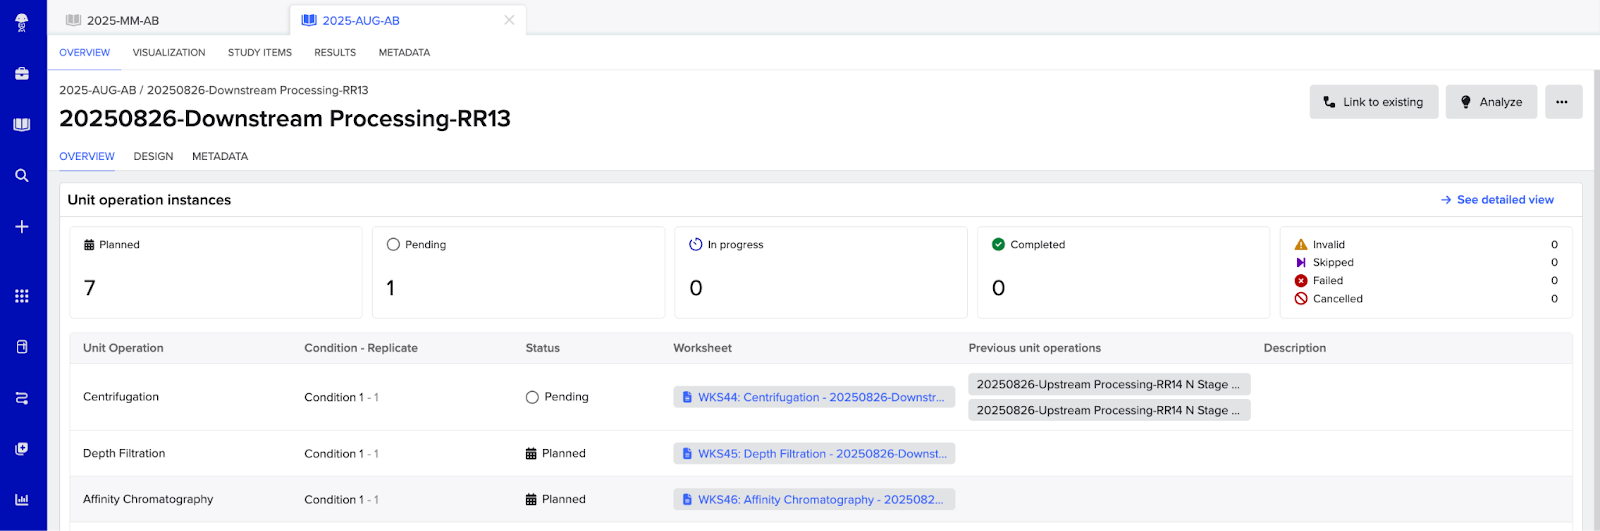Image resolution: width=1600 pixels, height=531 pixels.
Task: Go to the Study Items tab
Action: [x=260, y=53]
